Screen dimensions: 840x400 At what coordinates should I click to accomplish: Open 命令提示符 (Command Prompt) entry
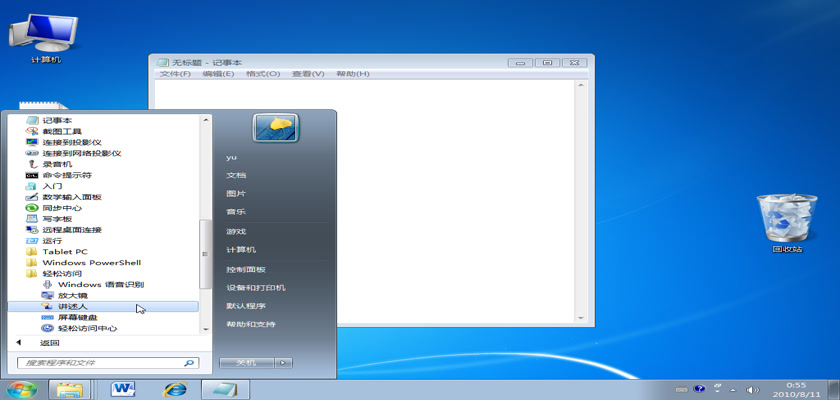pos(64,175)
